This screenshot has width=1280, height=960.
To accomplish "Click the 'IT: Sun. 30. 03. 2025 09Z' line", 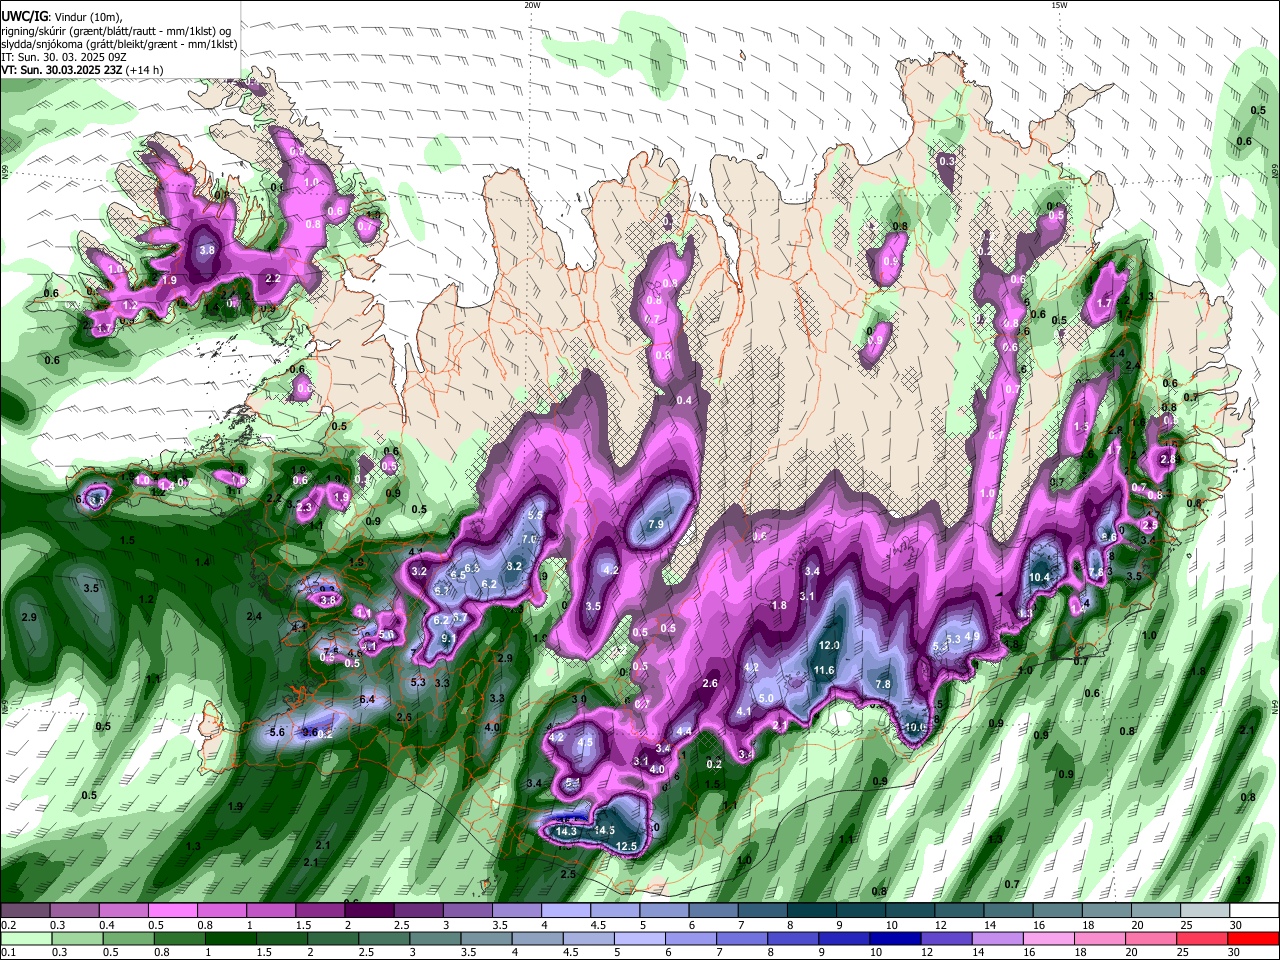I will [x=65, y=57].
